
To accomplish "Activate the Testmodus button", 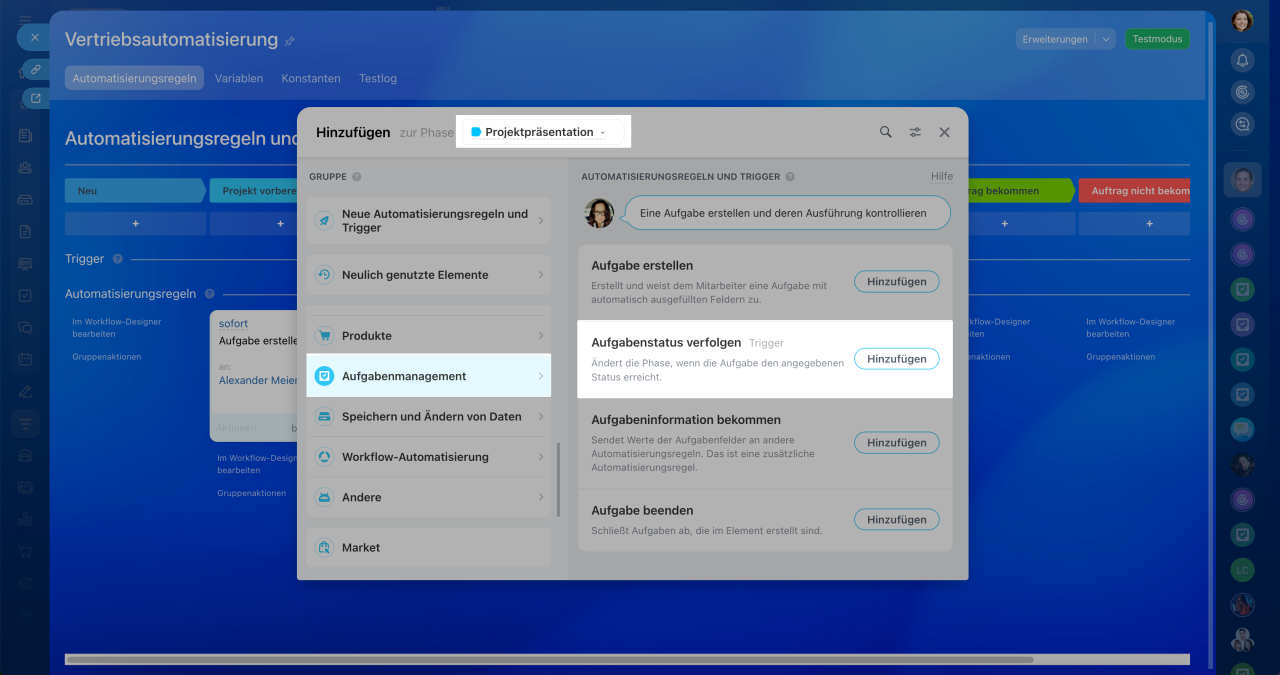I will [1157, 39].
